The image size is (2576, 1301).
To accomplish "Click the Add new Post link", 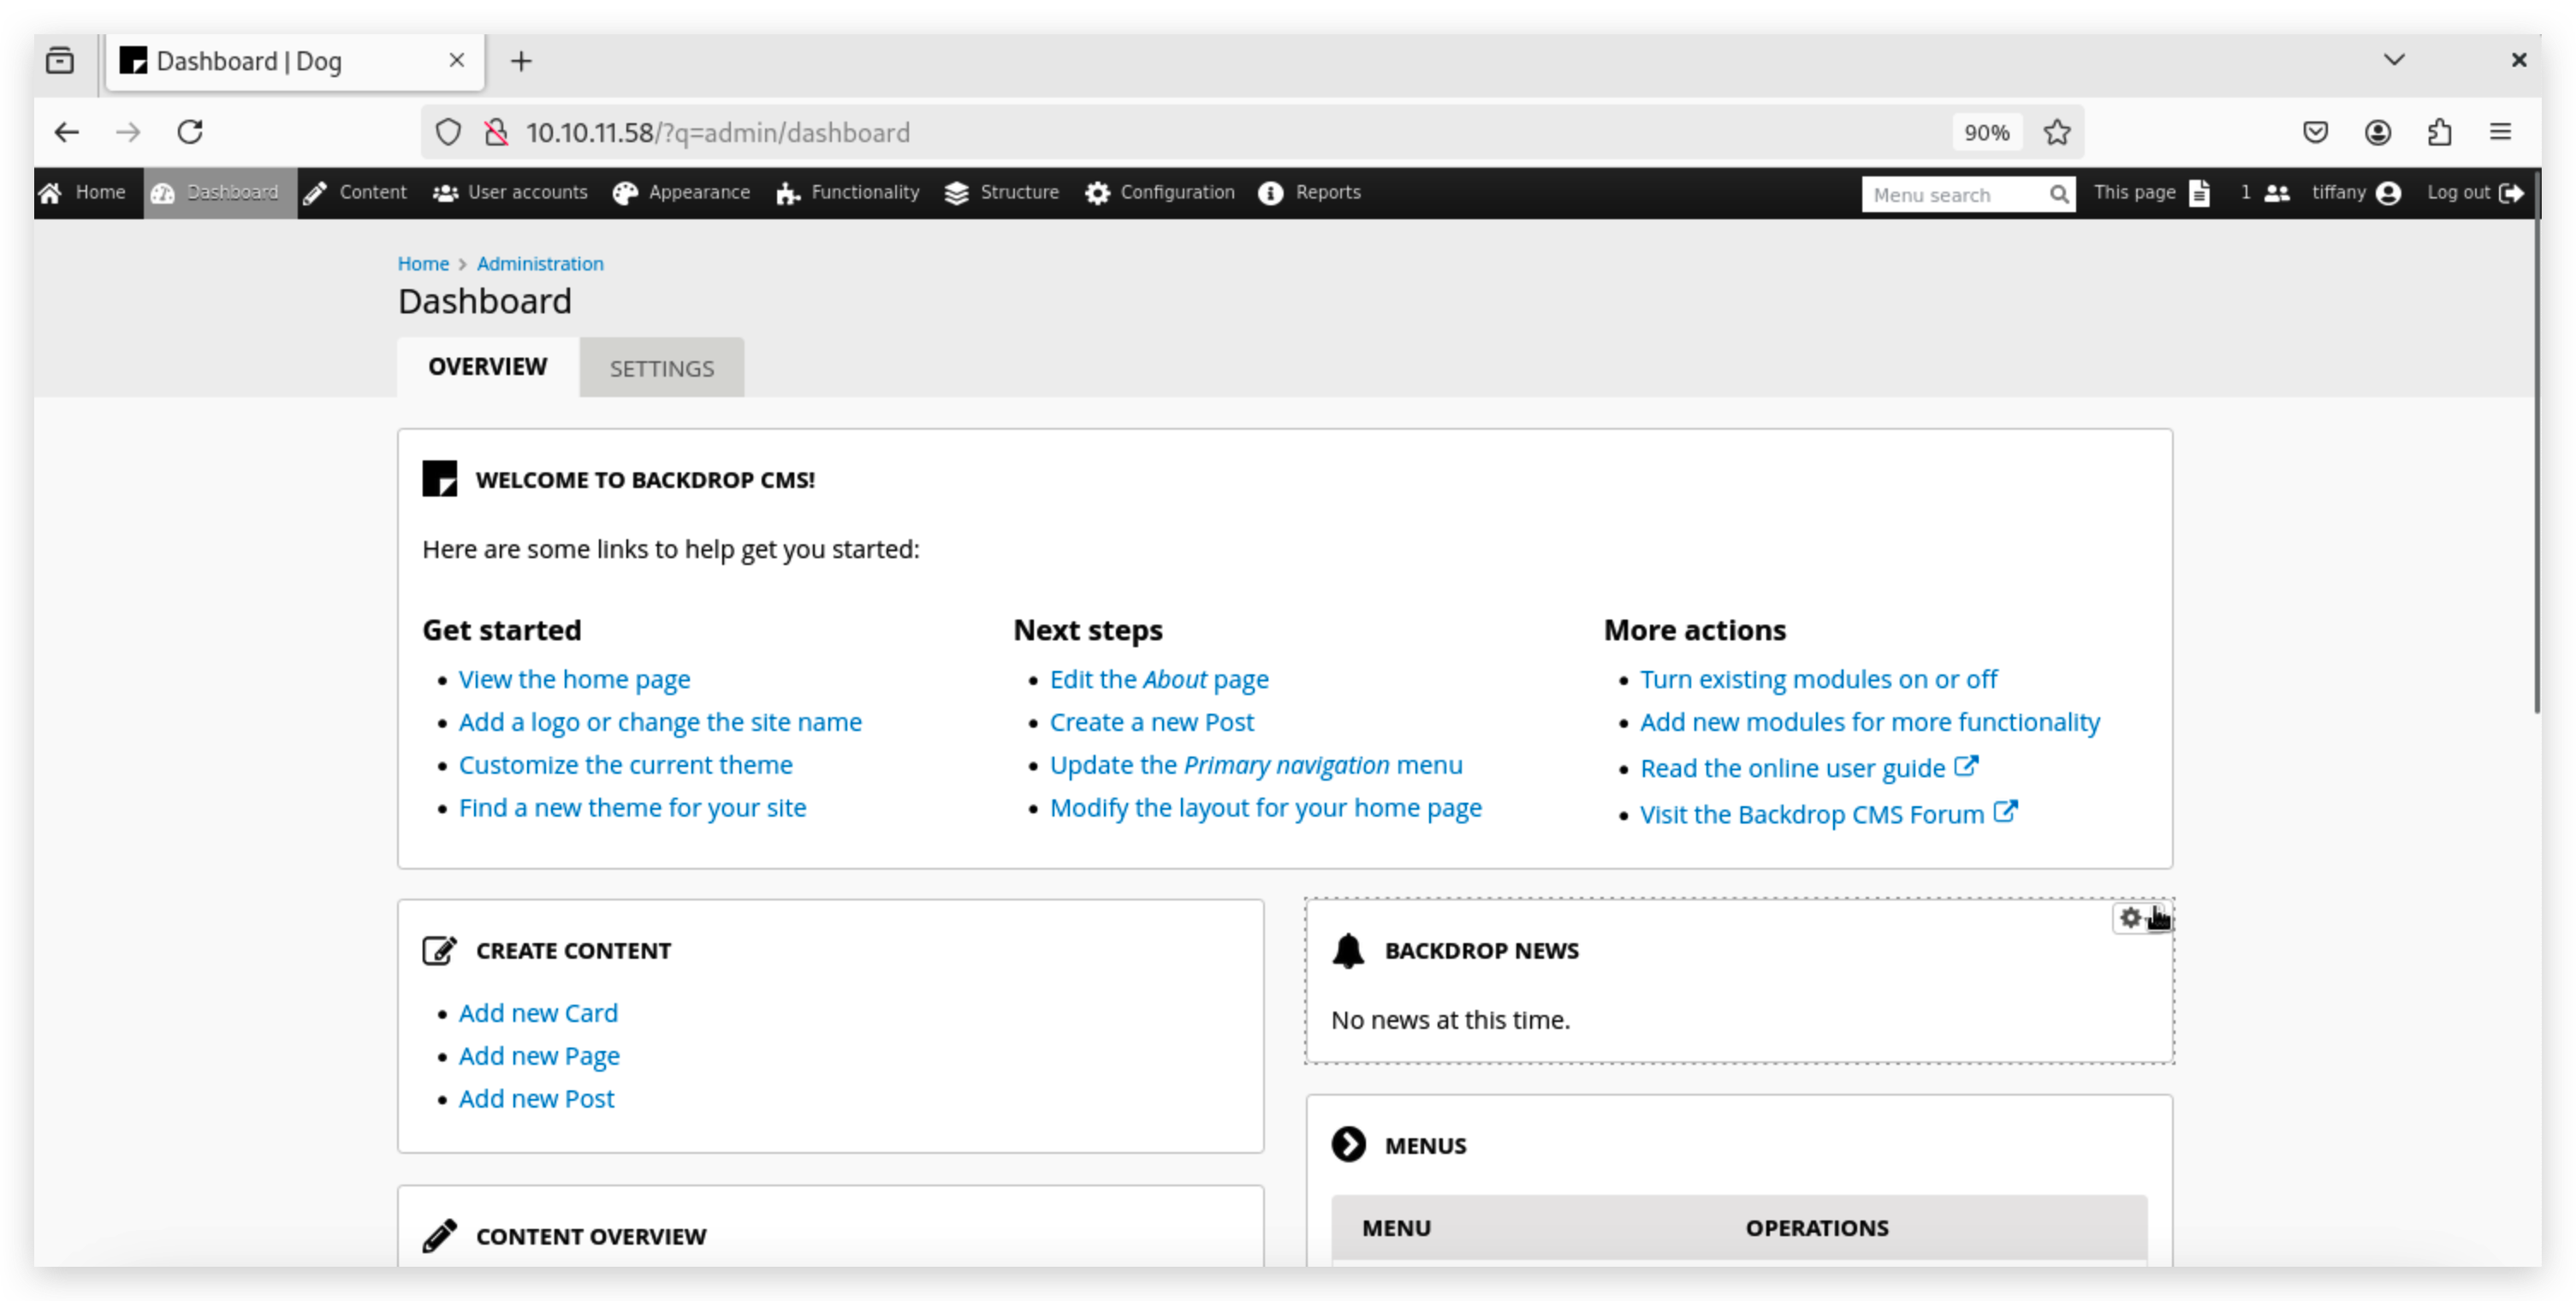I will [x=536, y=1098].
